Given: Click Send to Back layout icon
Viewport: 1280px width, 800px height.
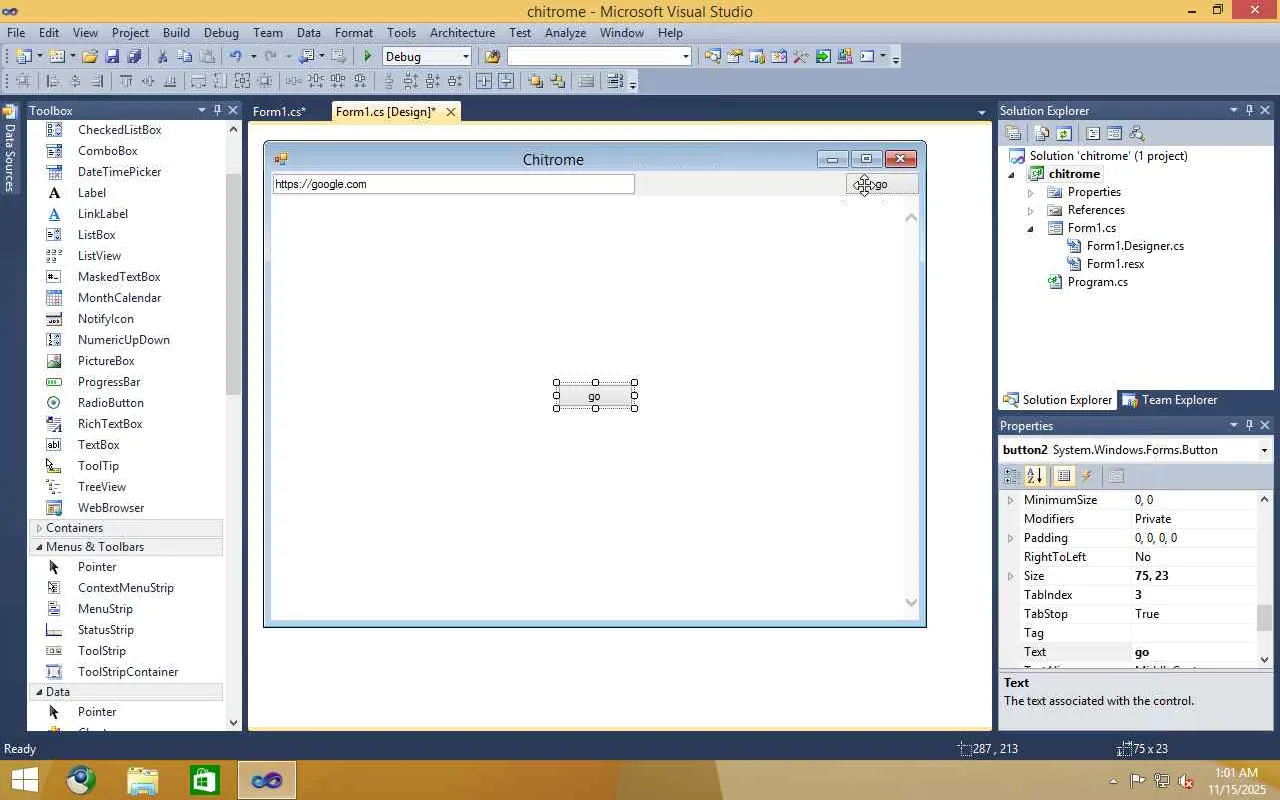Looking at the screenshot, I should coord(557,82).
